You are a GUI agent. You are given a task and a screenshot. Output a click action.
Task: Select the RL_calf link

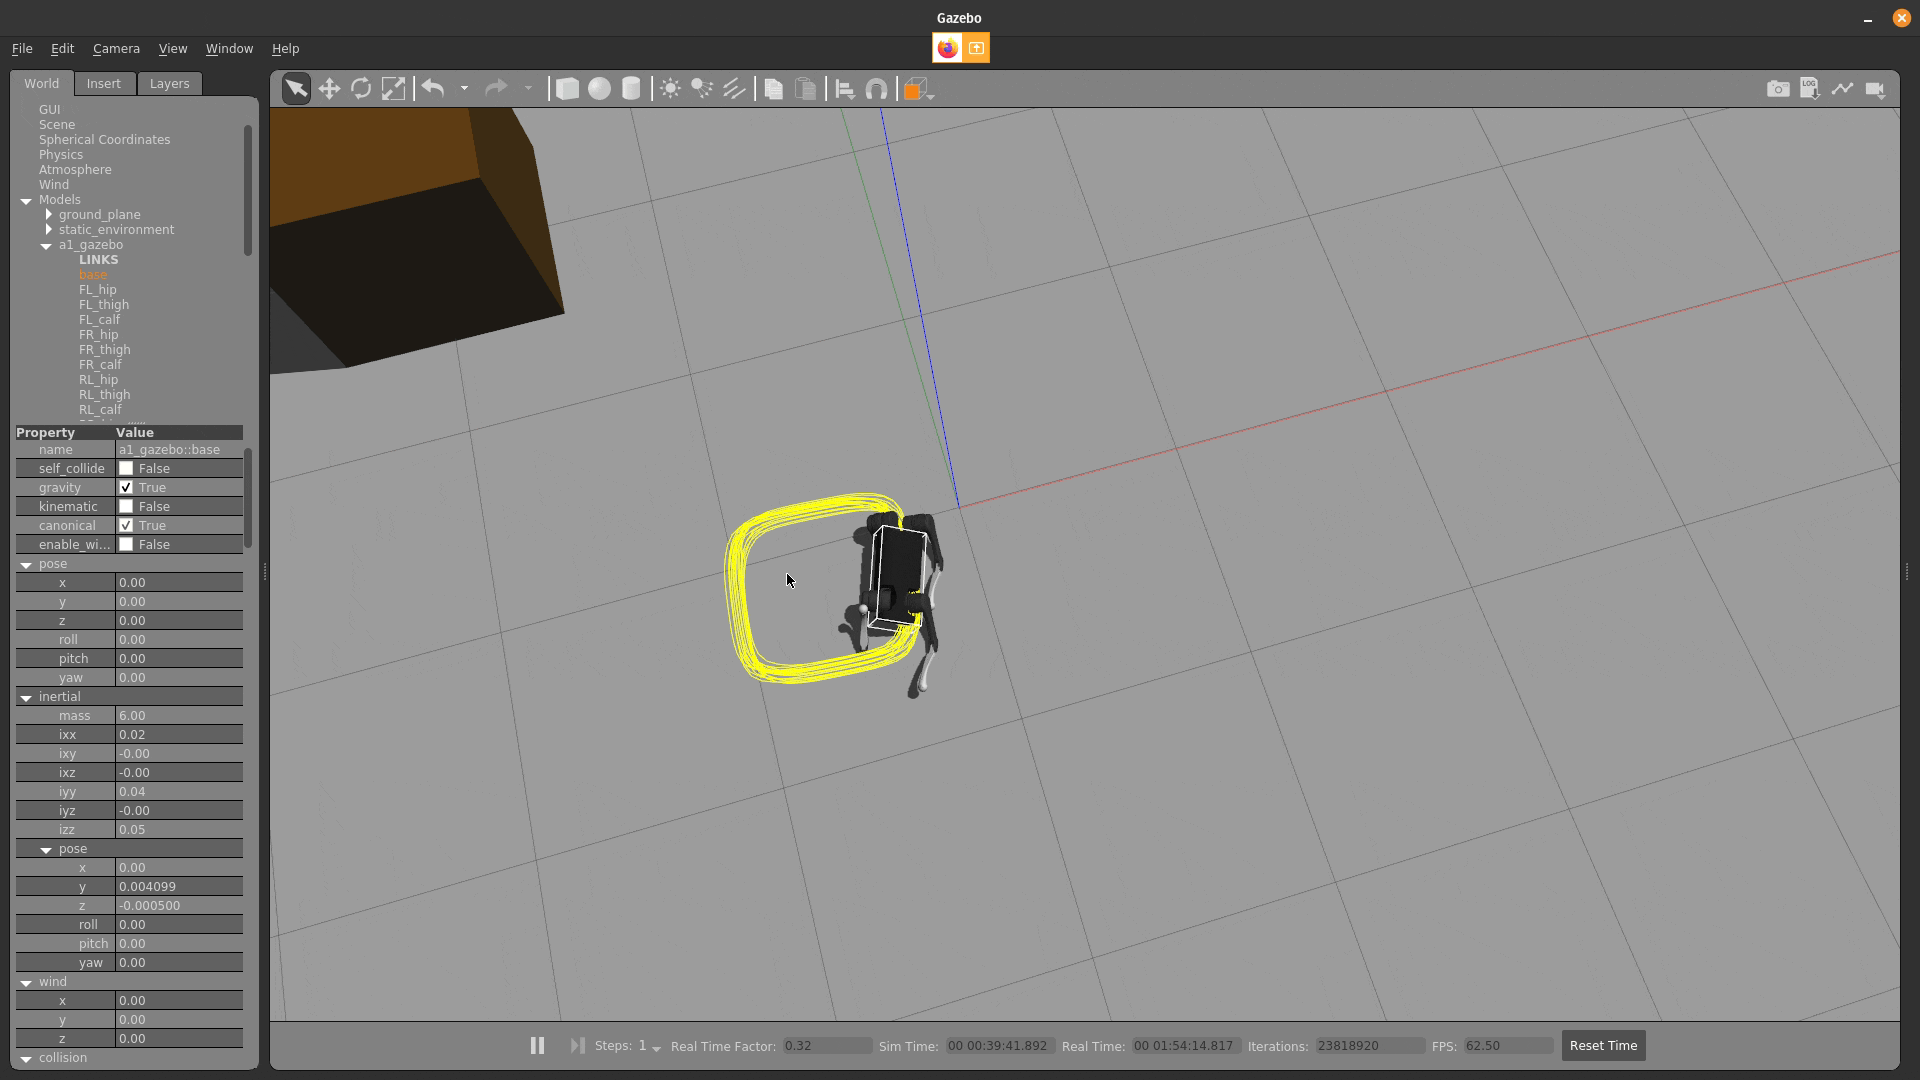pyautogui.click(x=100, y=409)
